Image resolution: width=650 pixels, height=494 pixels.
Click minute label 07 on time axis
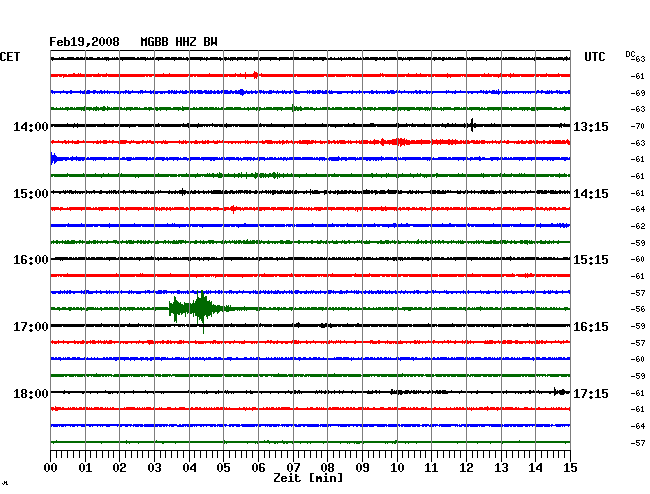point(293,468)
